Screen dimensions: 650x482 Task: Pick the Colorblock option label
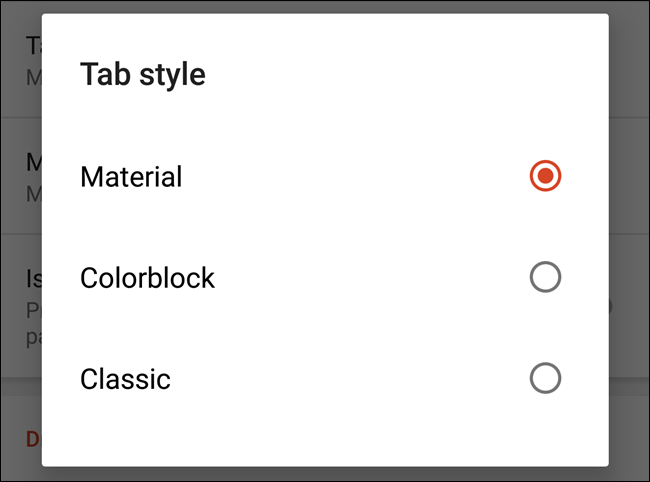pos(147,277)
